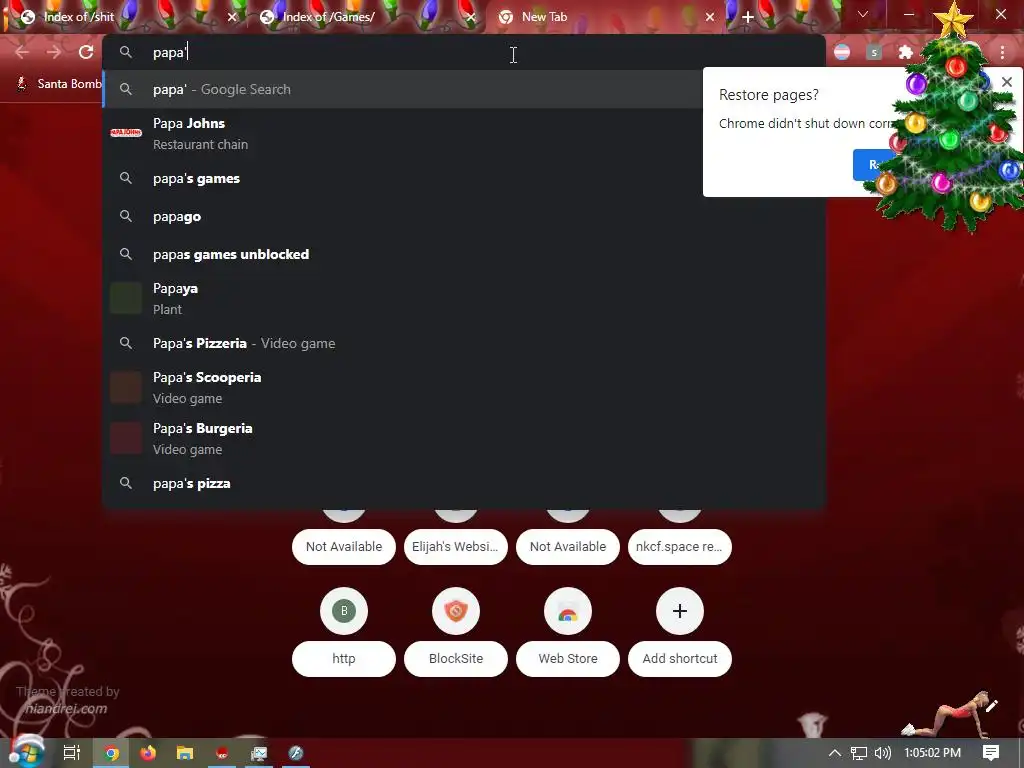Open the 'http' shortcut tile

[344, 611]
